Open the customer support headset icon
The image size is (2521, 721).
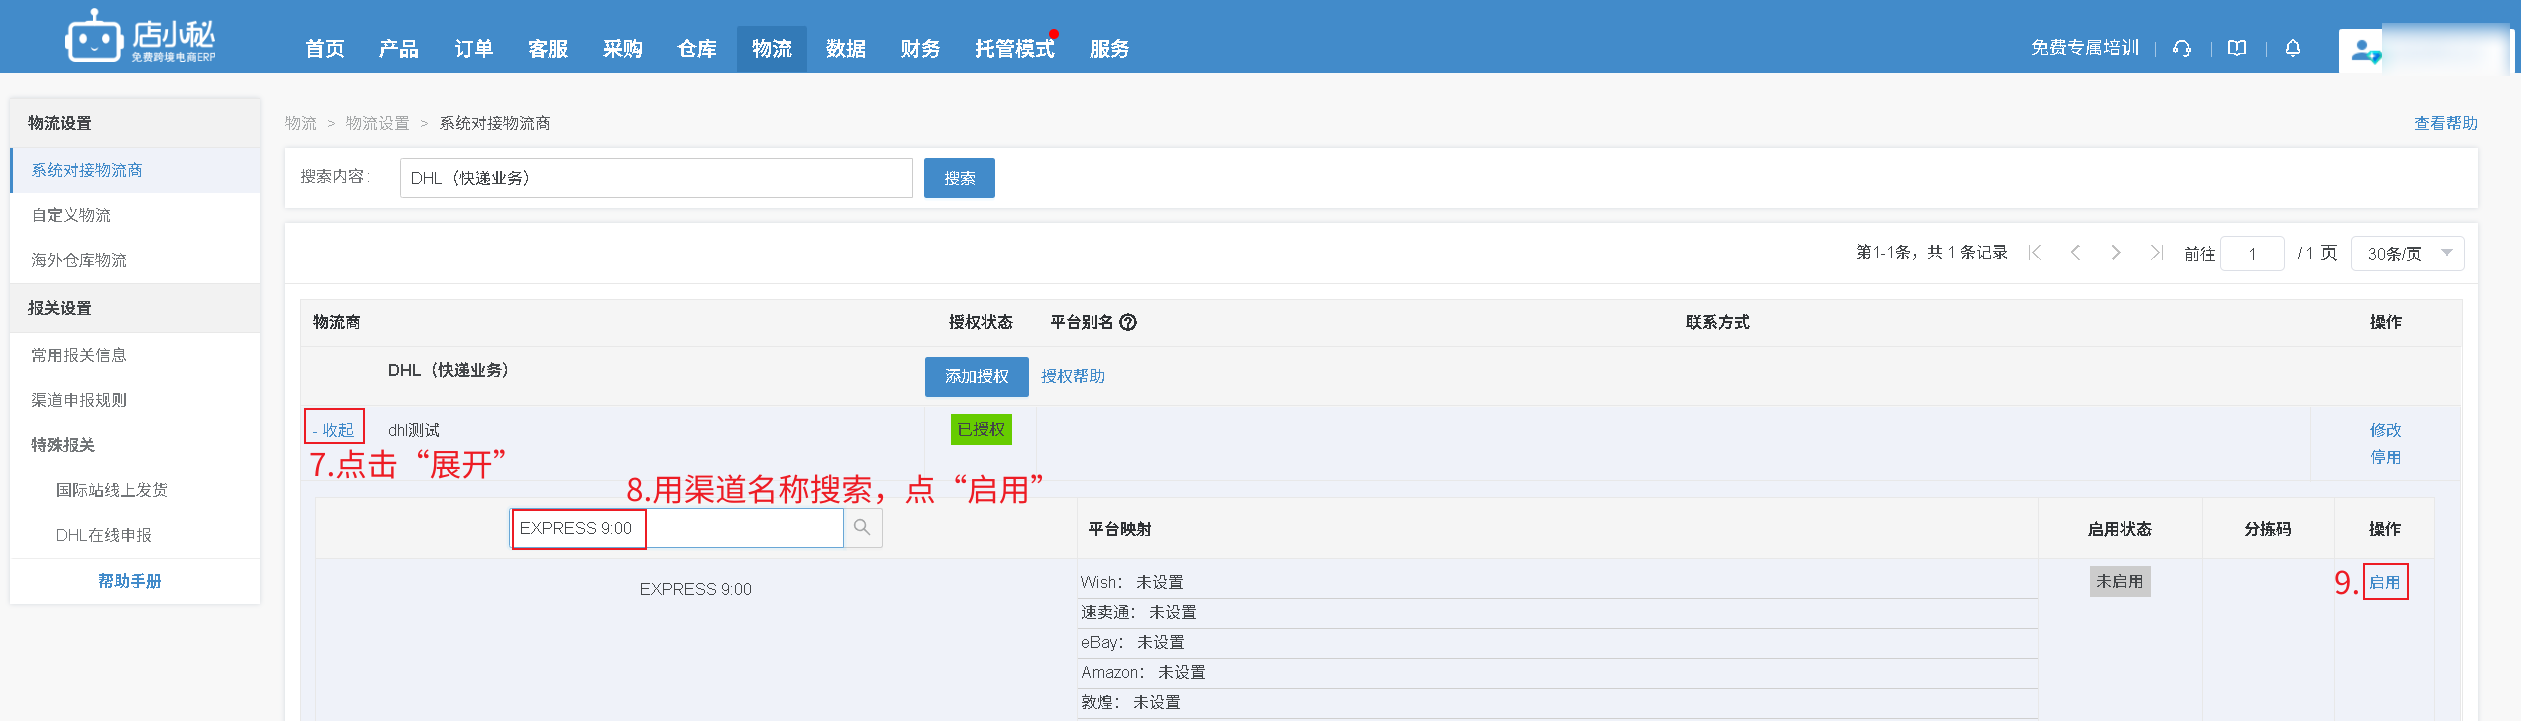click(x=2182, y=48)
